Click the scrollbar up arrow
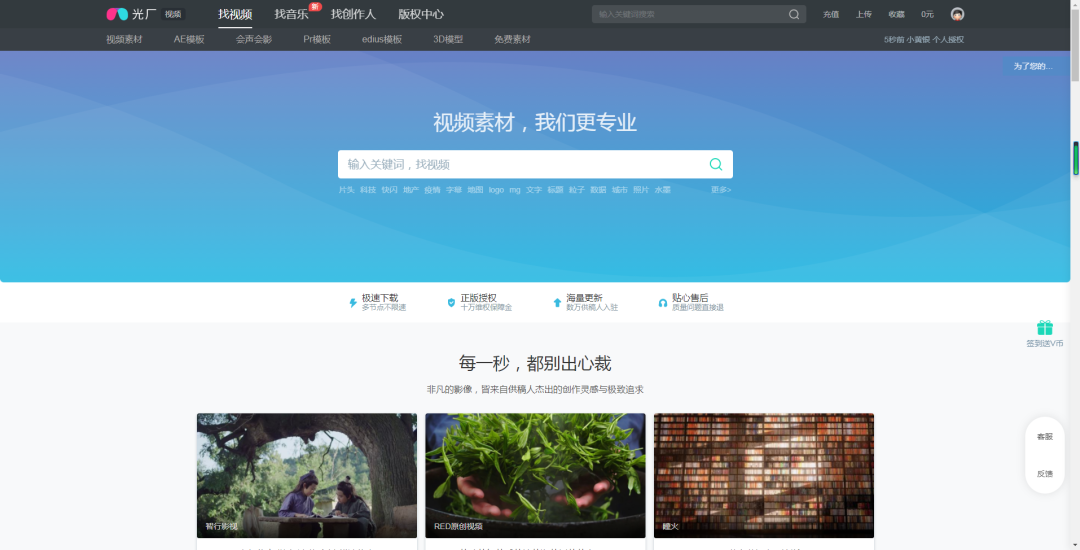Image resolution: width=1080 pixels, height=550 pixels. 1075,4
